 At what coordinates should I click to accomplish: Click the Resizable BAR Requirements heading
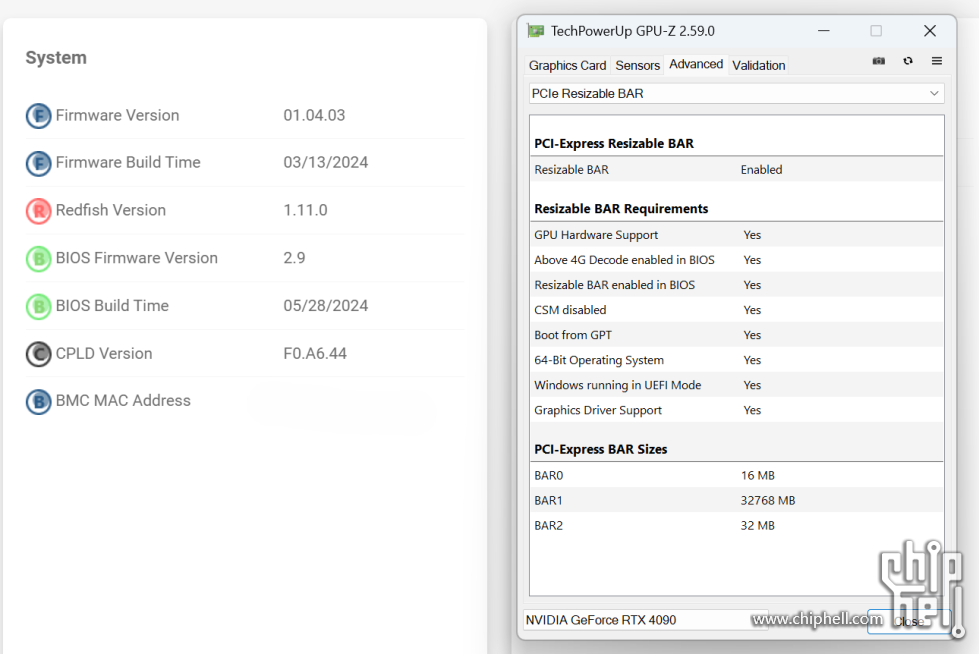click(x=621, y=209)
